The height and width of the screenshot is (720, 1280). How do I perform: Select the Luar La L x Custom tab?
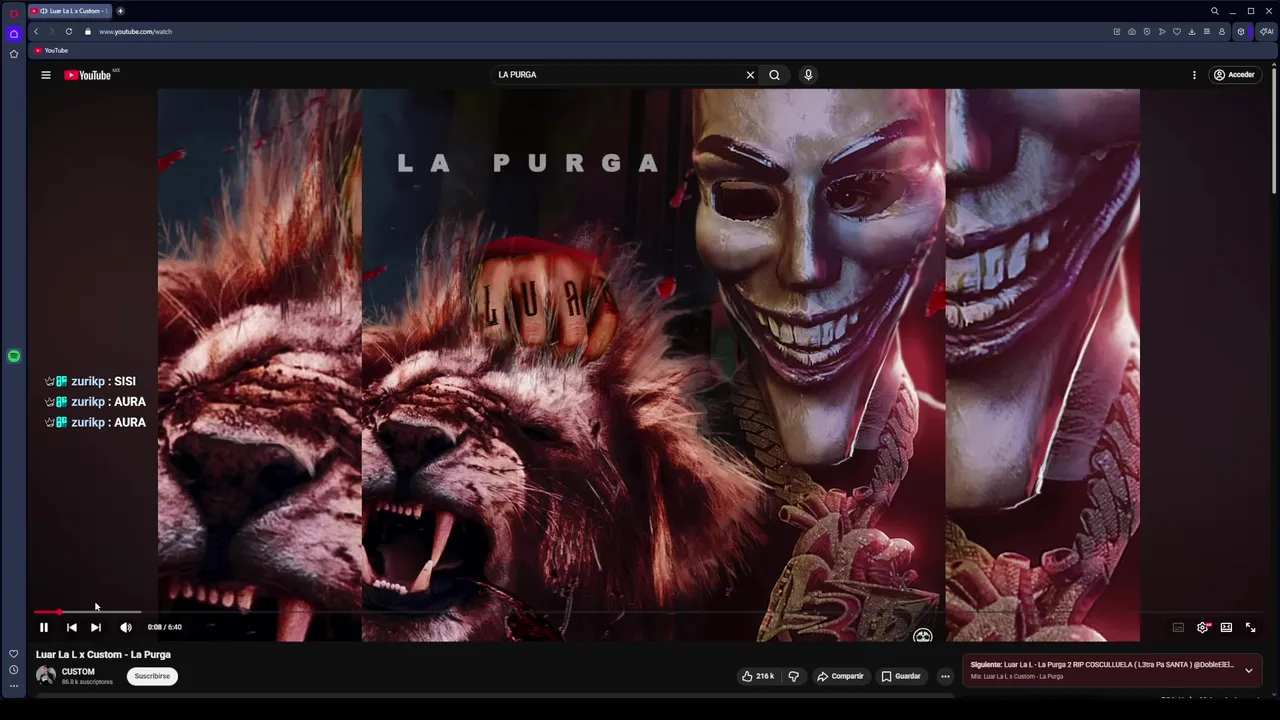click(70, 11)
